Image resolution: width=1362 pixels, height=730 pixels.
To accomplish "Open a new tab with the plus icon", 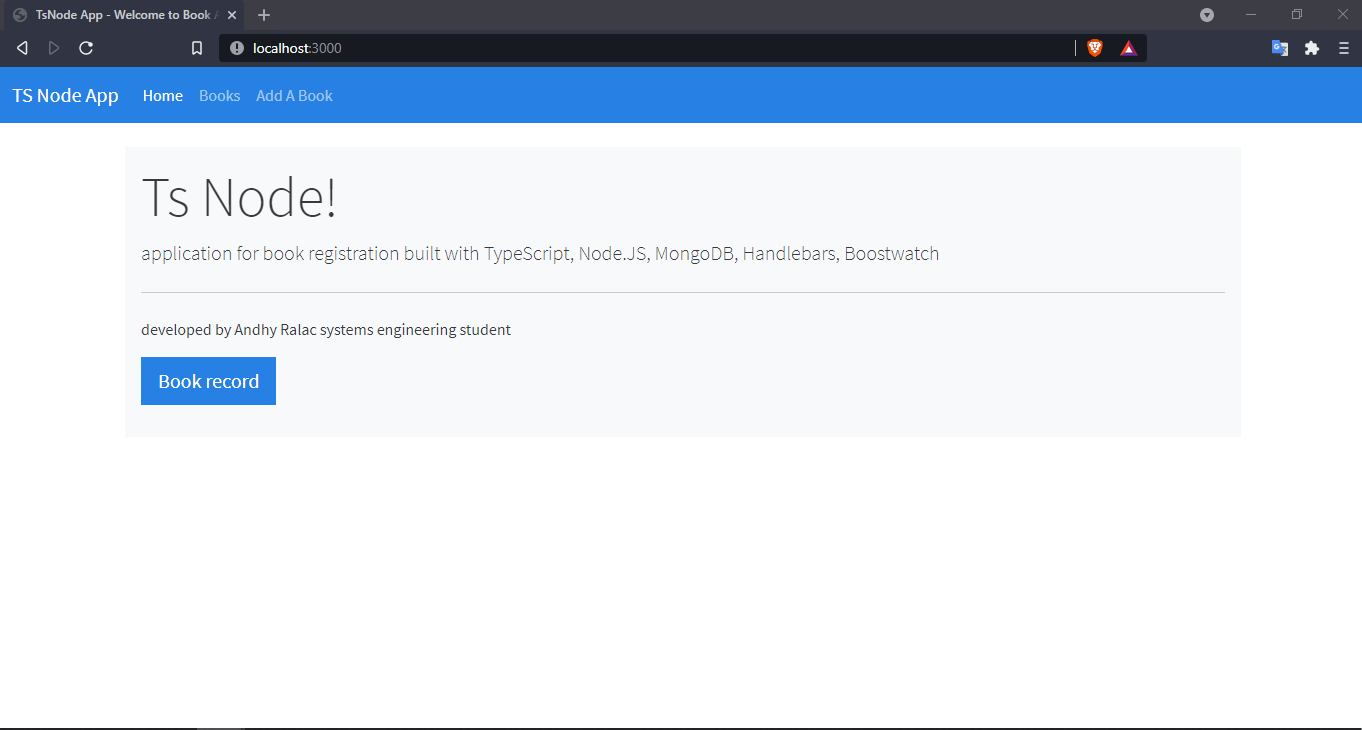I will (264, 15).
